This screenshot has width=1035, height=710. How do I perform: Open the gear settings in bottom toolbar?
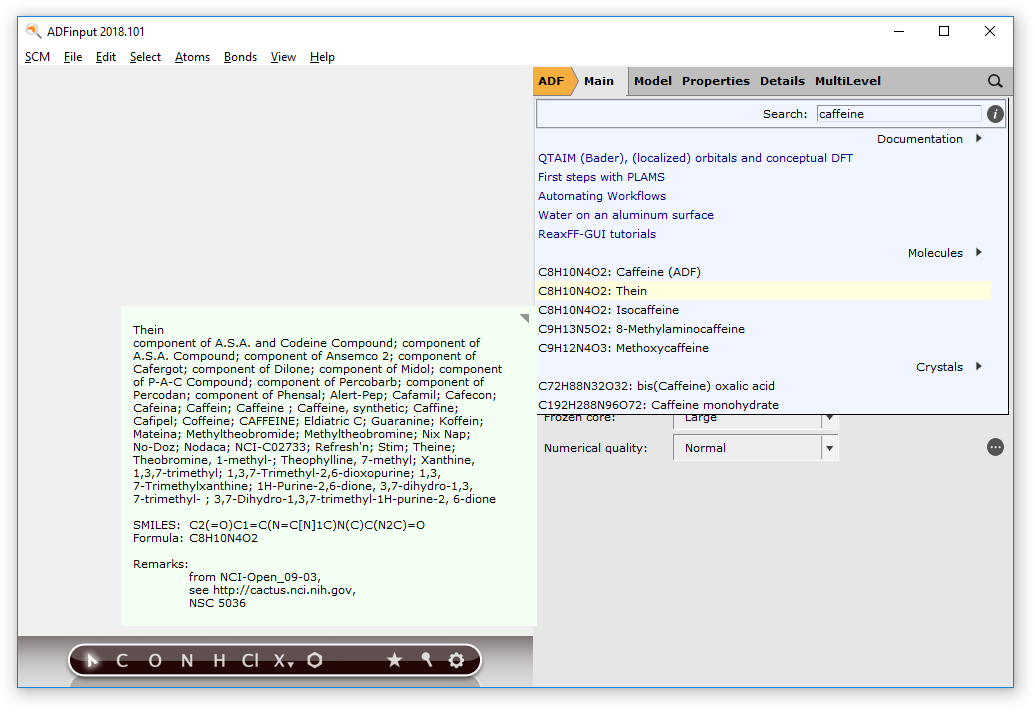[456, 660]
